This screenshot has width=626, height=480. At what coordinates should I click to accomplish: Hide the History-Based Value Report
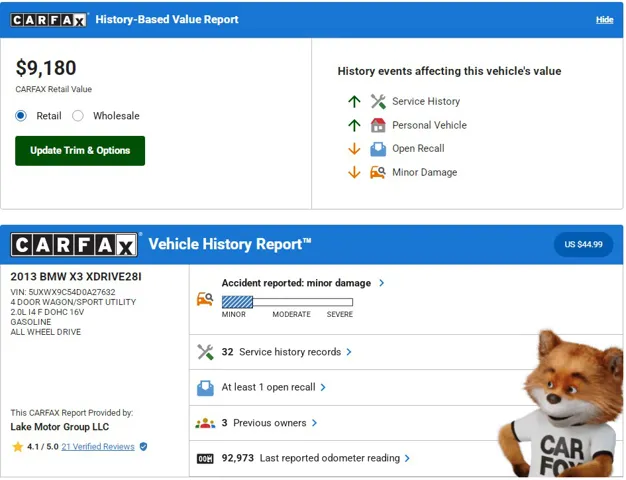coord(604,20)
